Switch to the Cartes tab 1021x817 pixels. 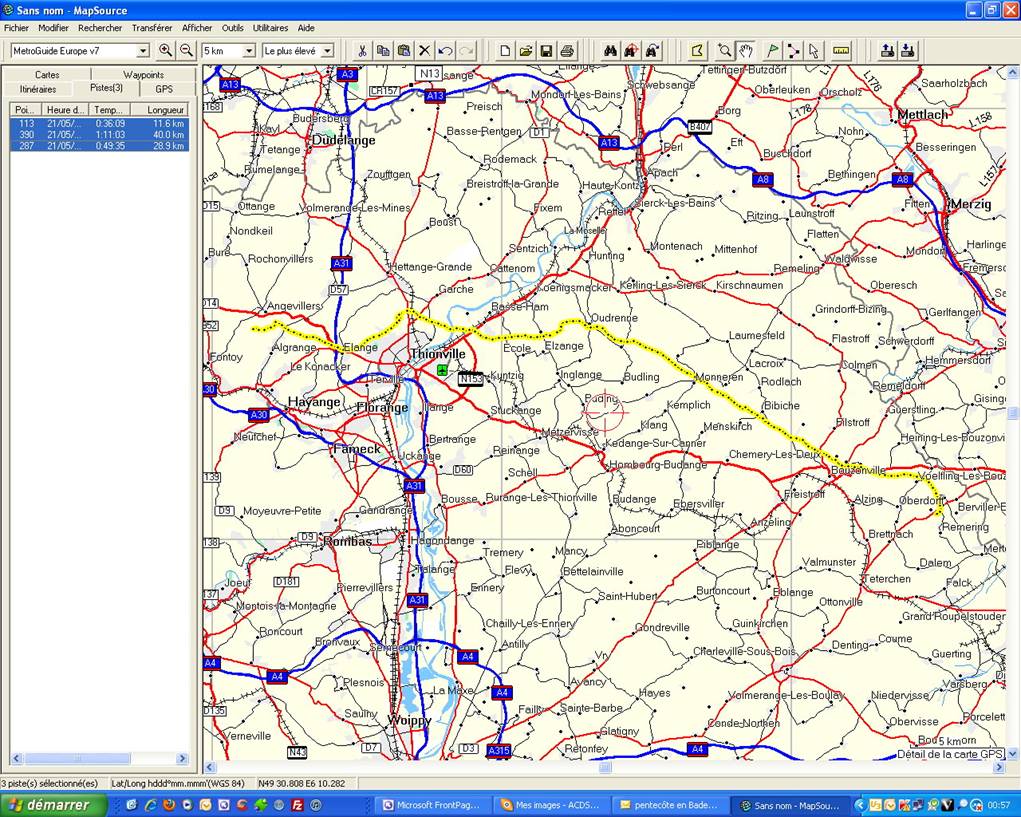(x=47, y=75)
